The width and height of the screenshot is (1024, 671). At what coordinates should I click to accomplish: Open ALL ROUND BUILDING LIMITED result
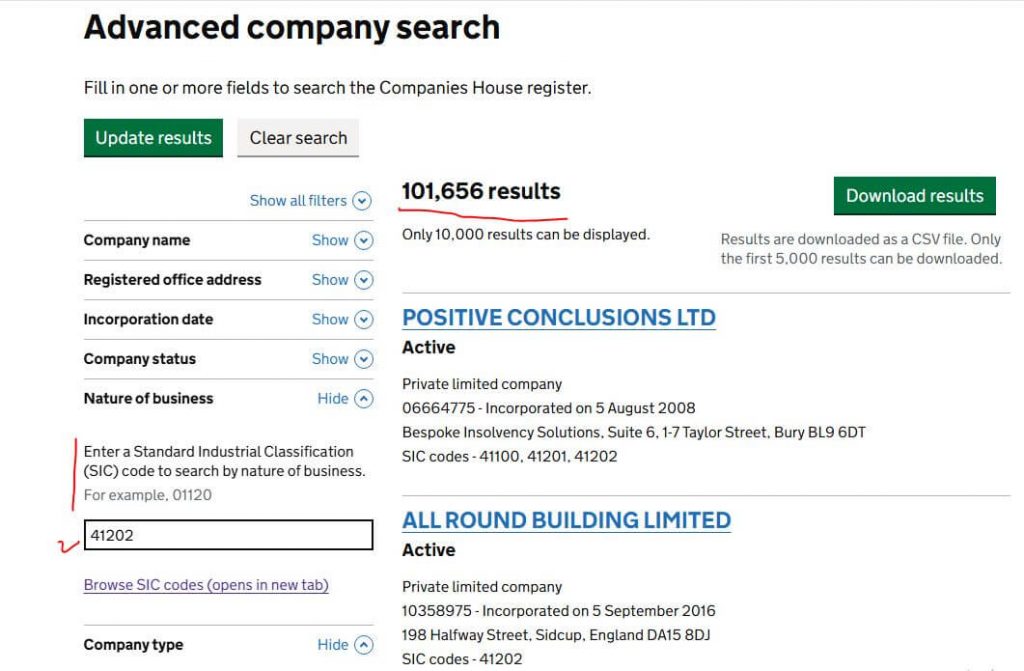coord(566,521)
